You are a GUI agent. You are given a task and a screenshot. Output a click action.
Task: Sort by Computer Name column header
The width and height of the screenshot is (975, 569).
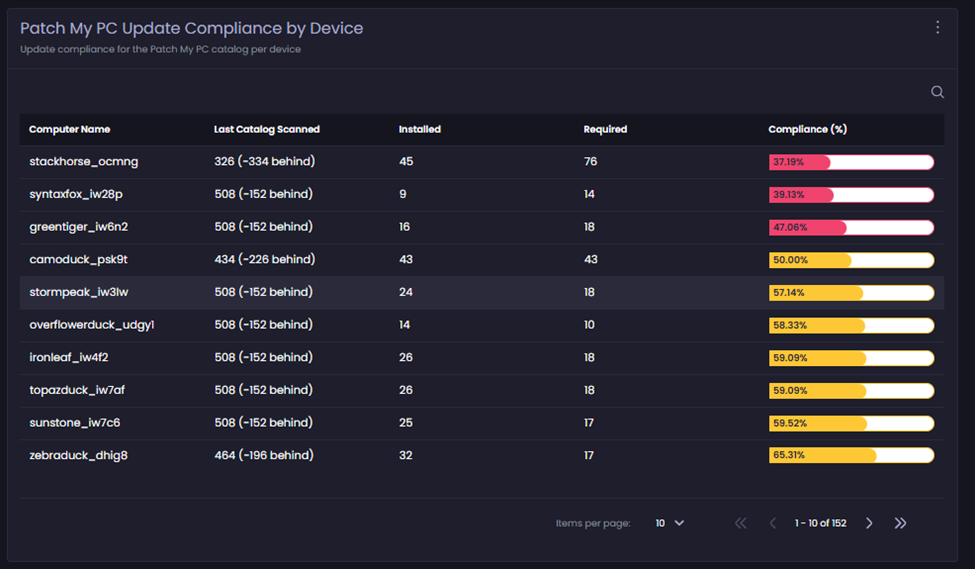[x=70, y=129]
